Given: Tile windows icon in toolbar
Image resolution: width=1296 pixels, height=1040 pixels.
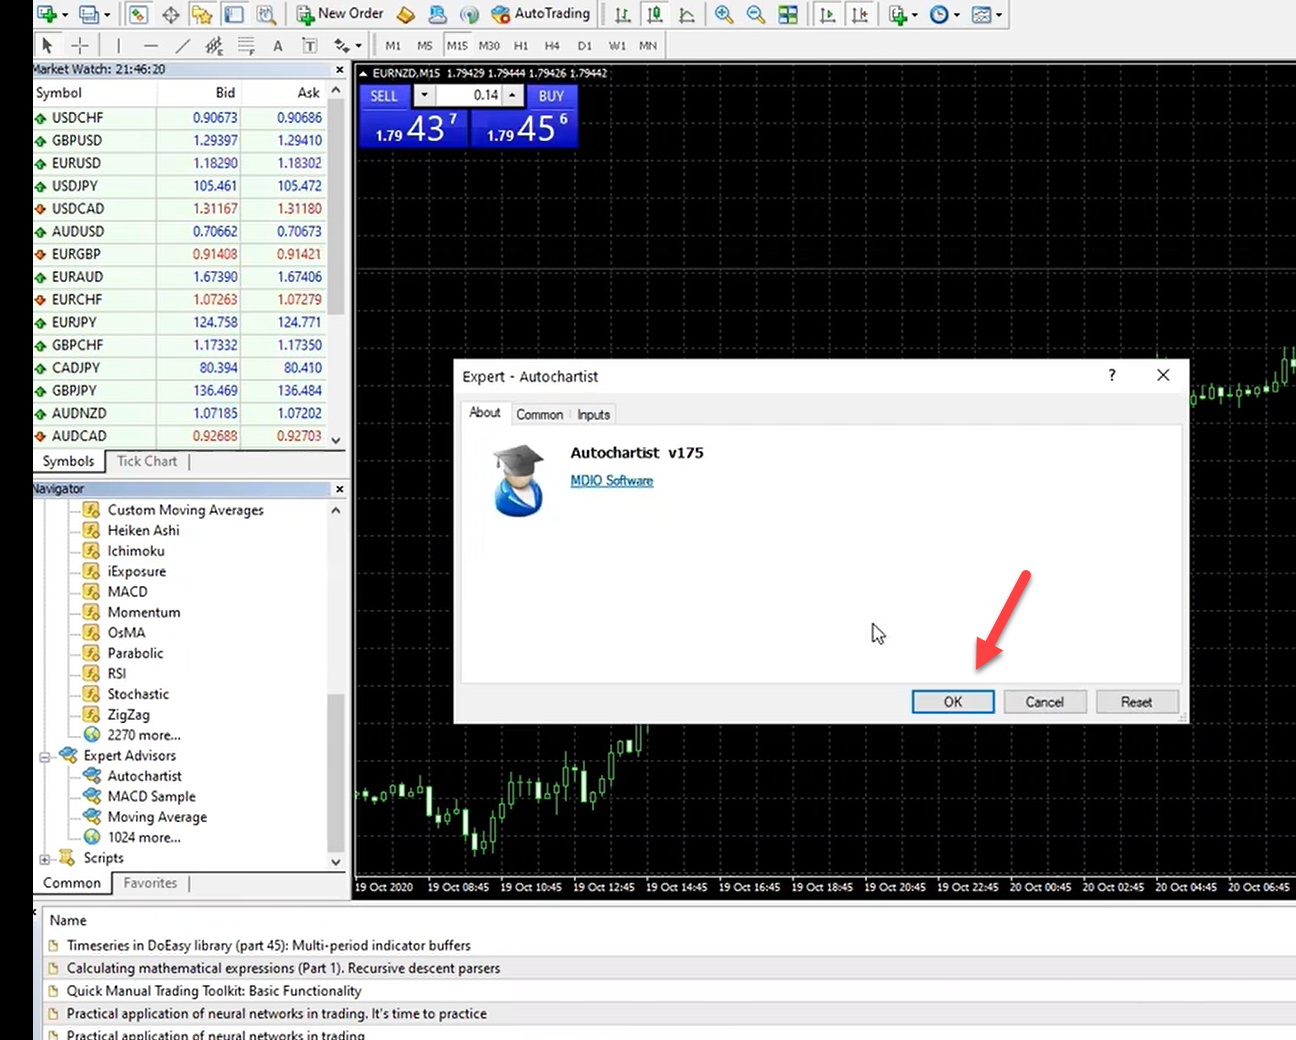Looking at the screenshot, I should [x=788, y=14].
